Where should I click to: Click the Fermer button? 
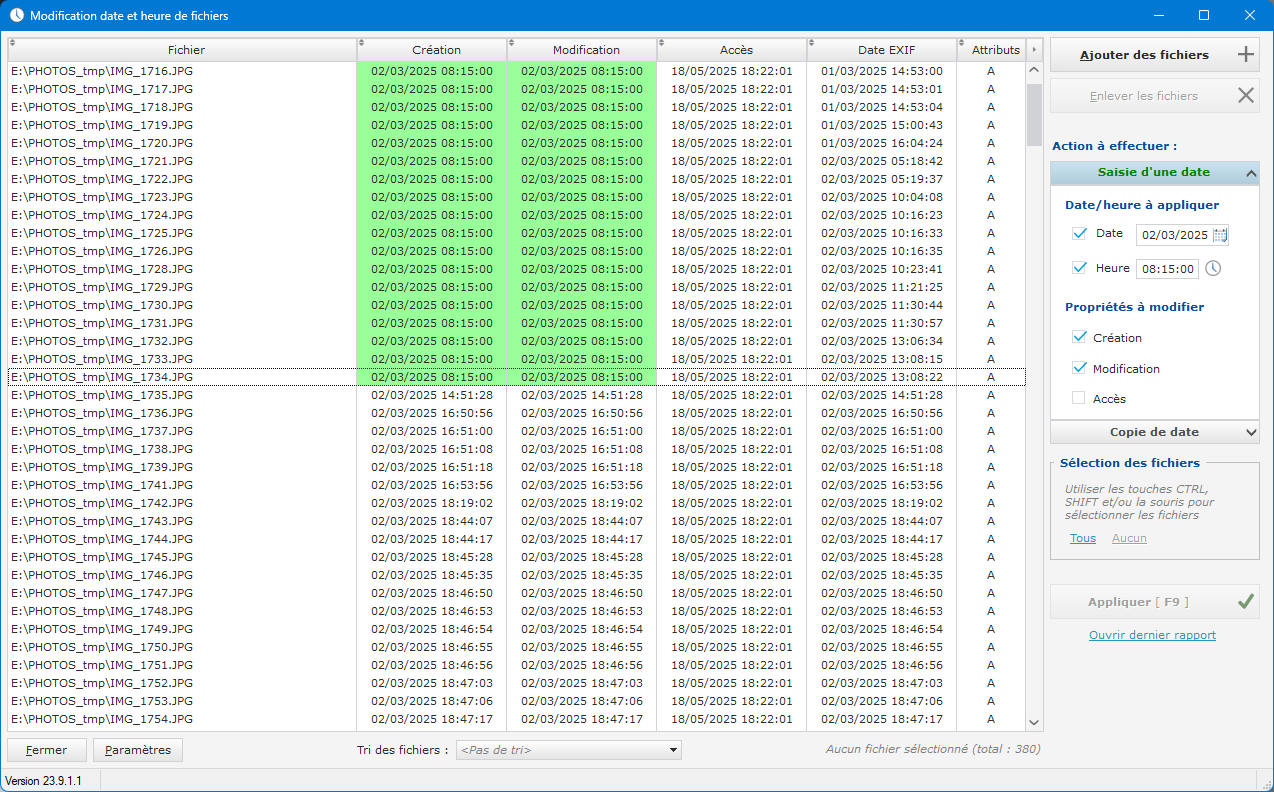click(46, 750)
